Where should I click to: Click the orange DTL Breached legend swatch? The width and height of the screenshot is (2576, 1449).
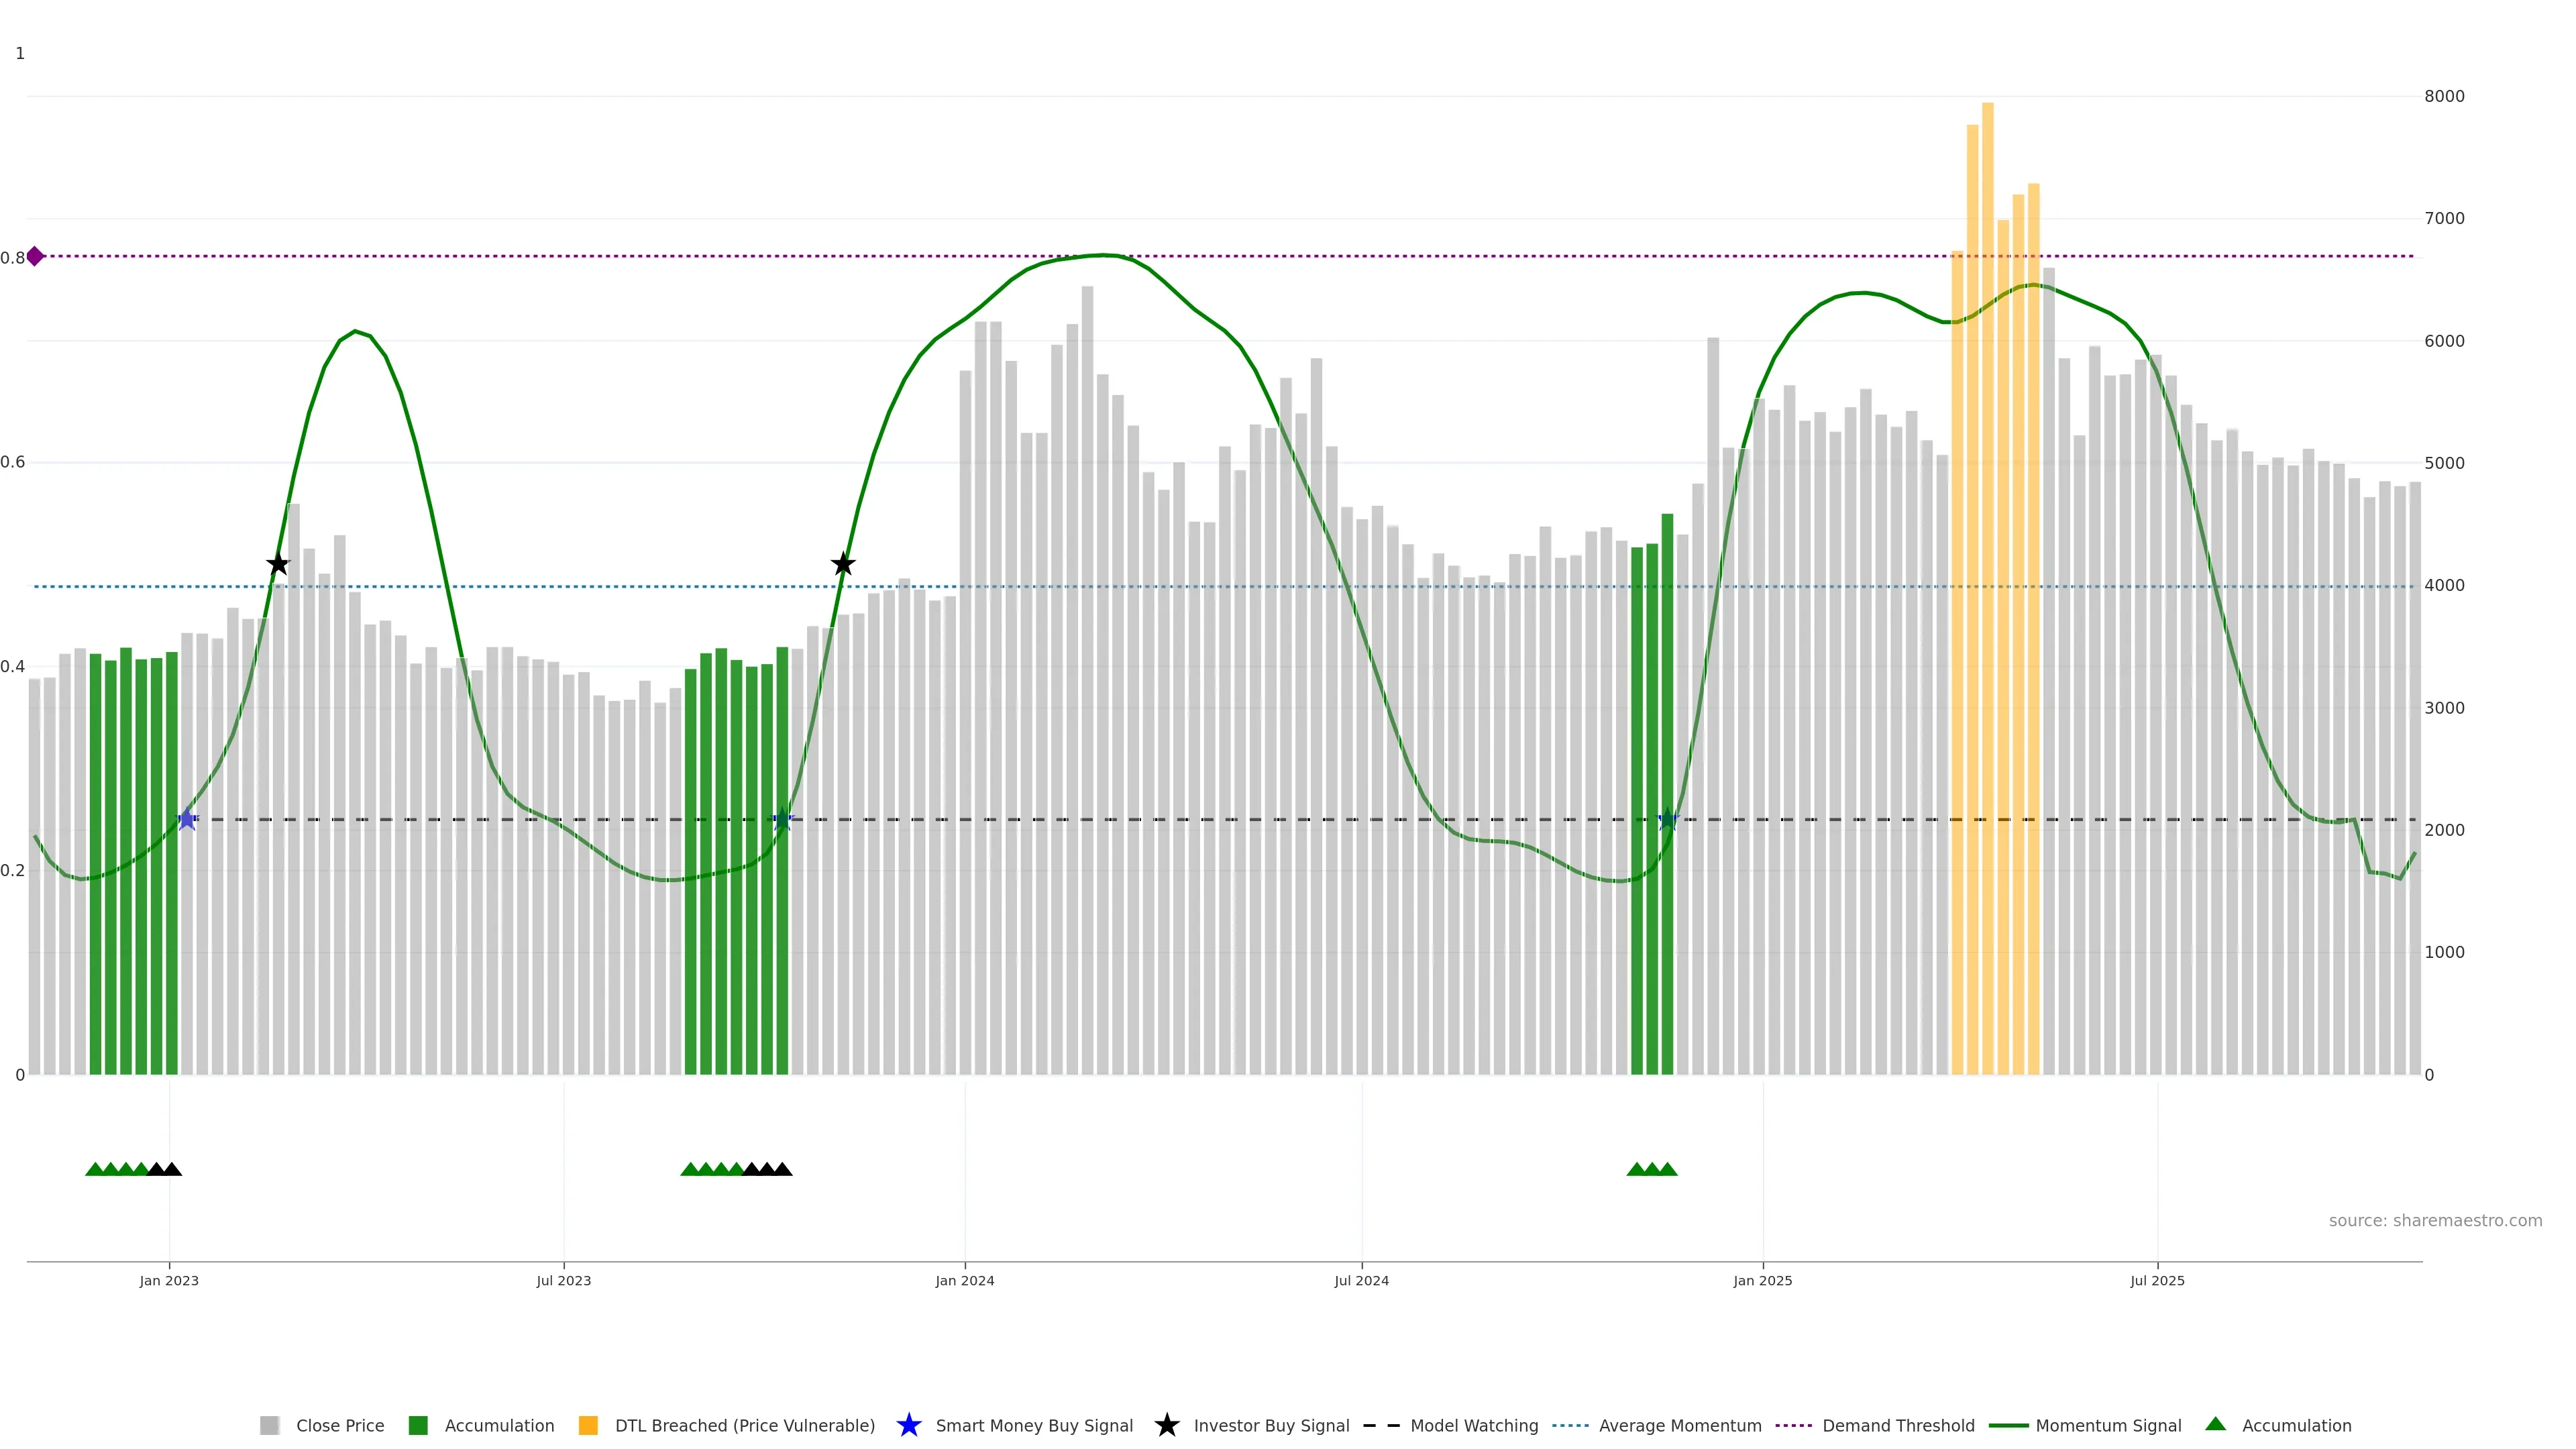[x=588, y=1426]
